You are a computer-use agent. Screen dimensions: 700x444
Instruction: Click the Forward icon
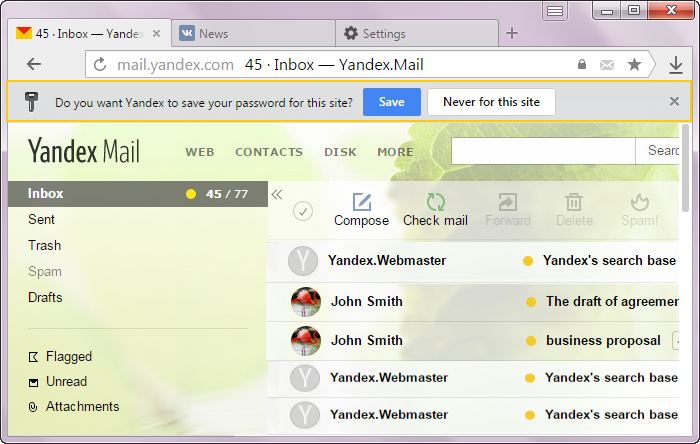pos(508,202)
